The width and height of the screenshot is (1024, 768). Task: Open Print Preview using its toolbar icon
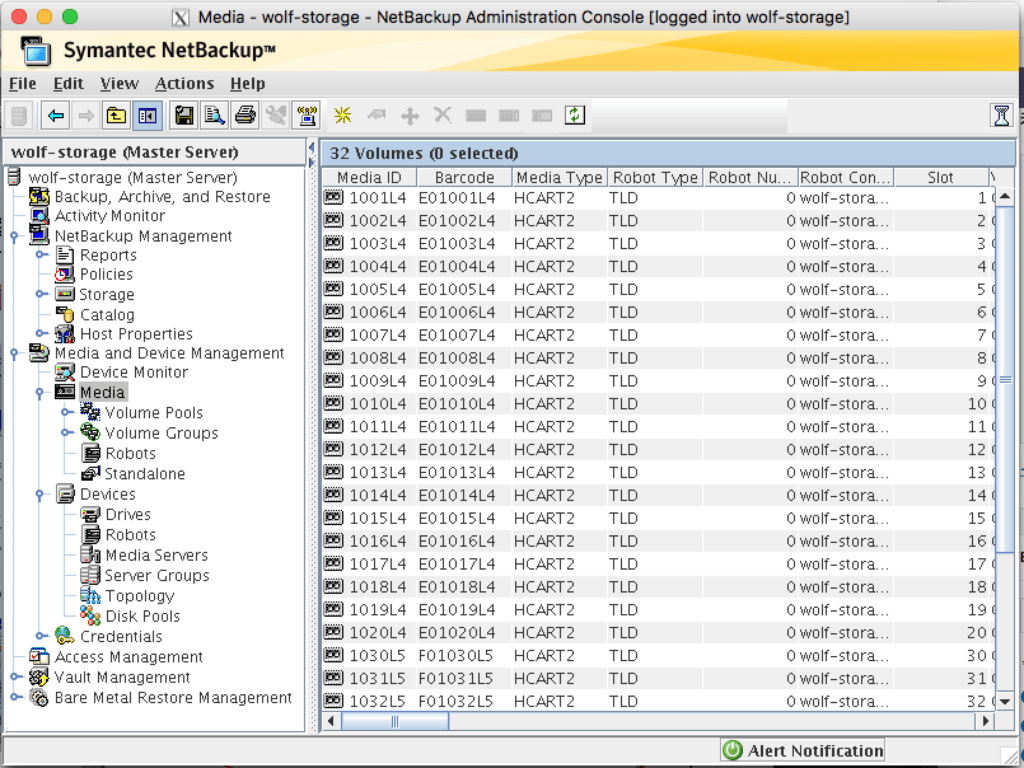point(213,115)
